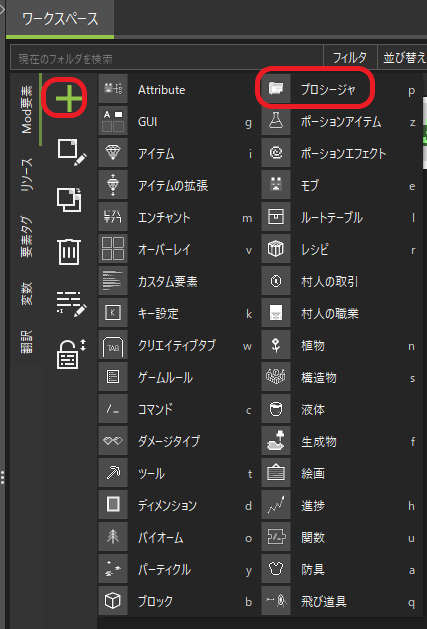Switch to the 変数 vertical tab
The image size is (427, 629).
(27, 294)
